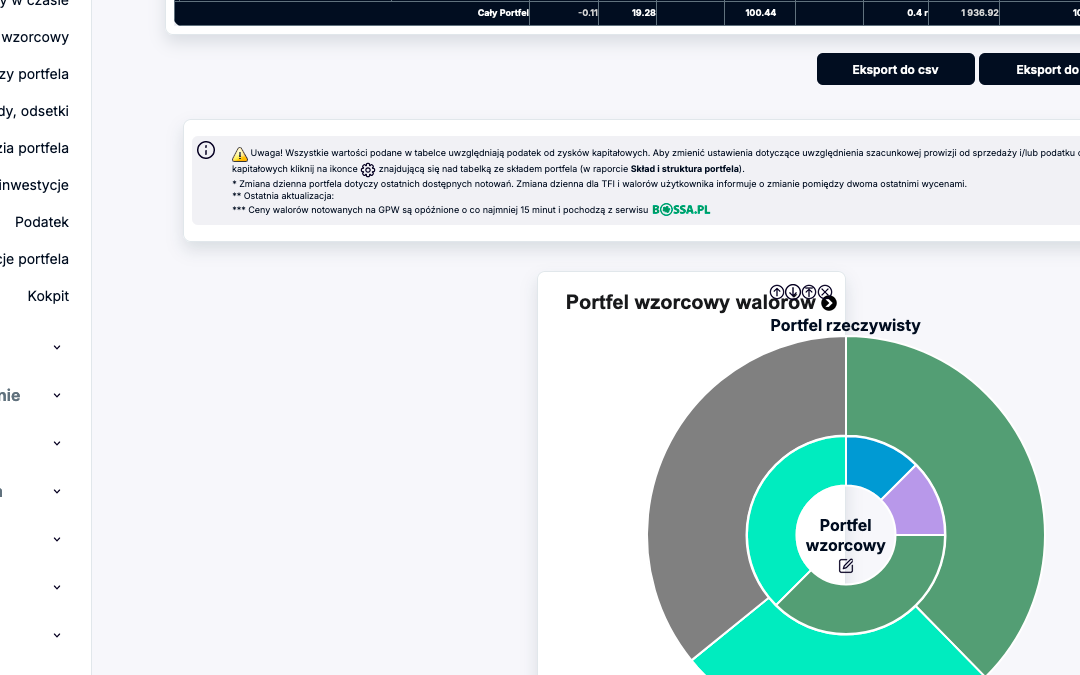Edit the Portfel wzorcowy via pencil icon
This screenshot has width=1080, height=675.
[x=846, y=566]
